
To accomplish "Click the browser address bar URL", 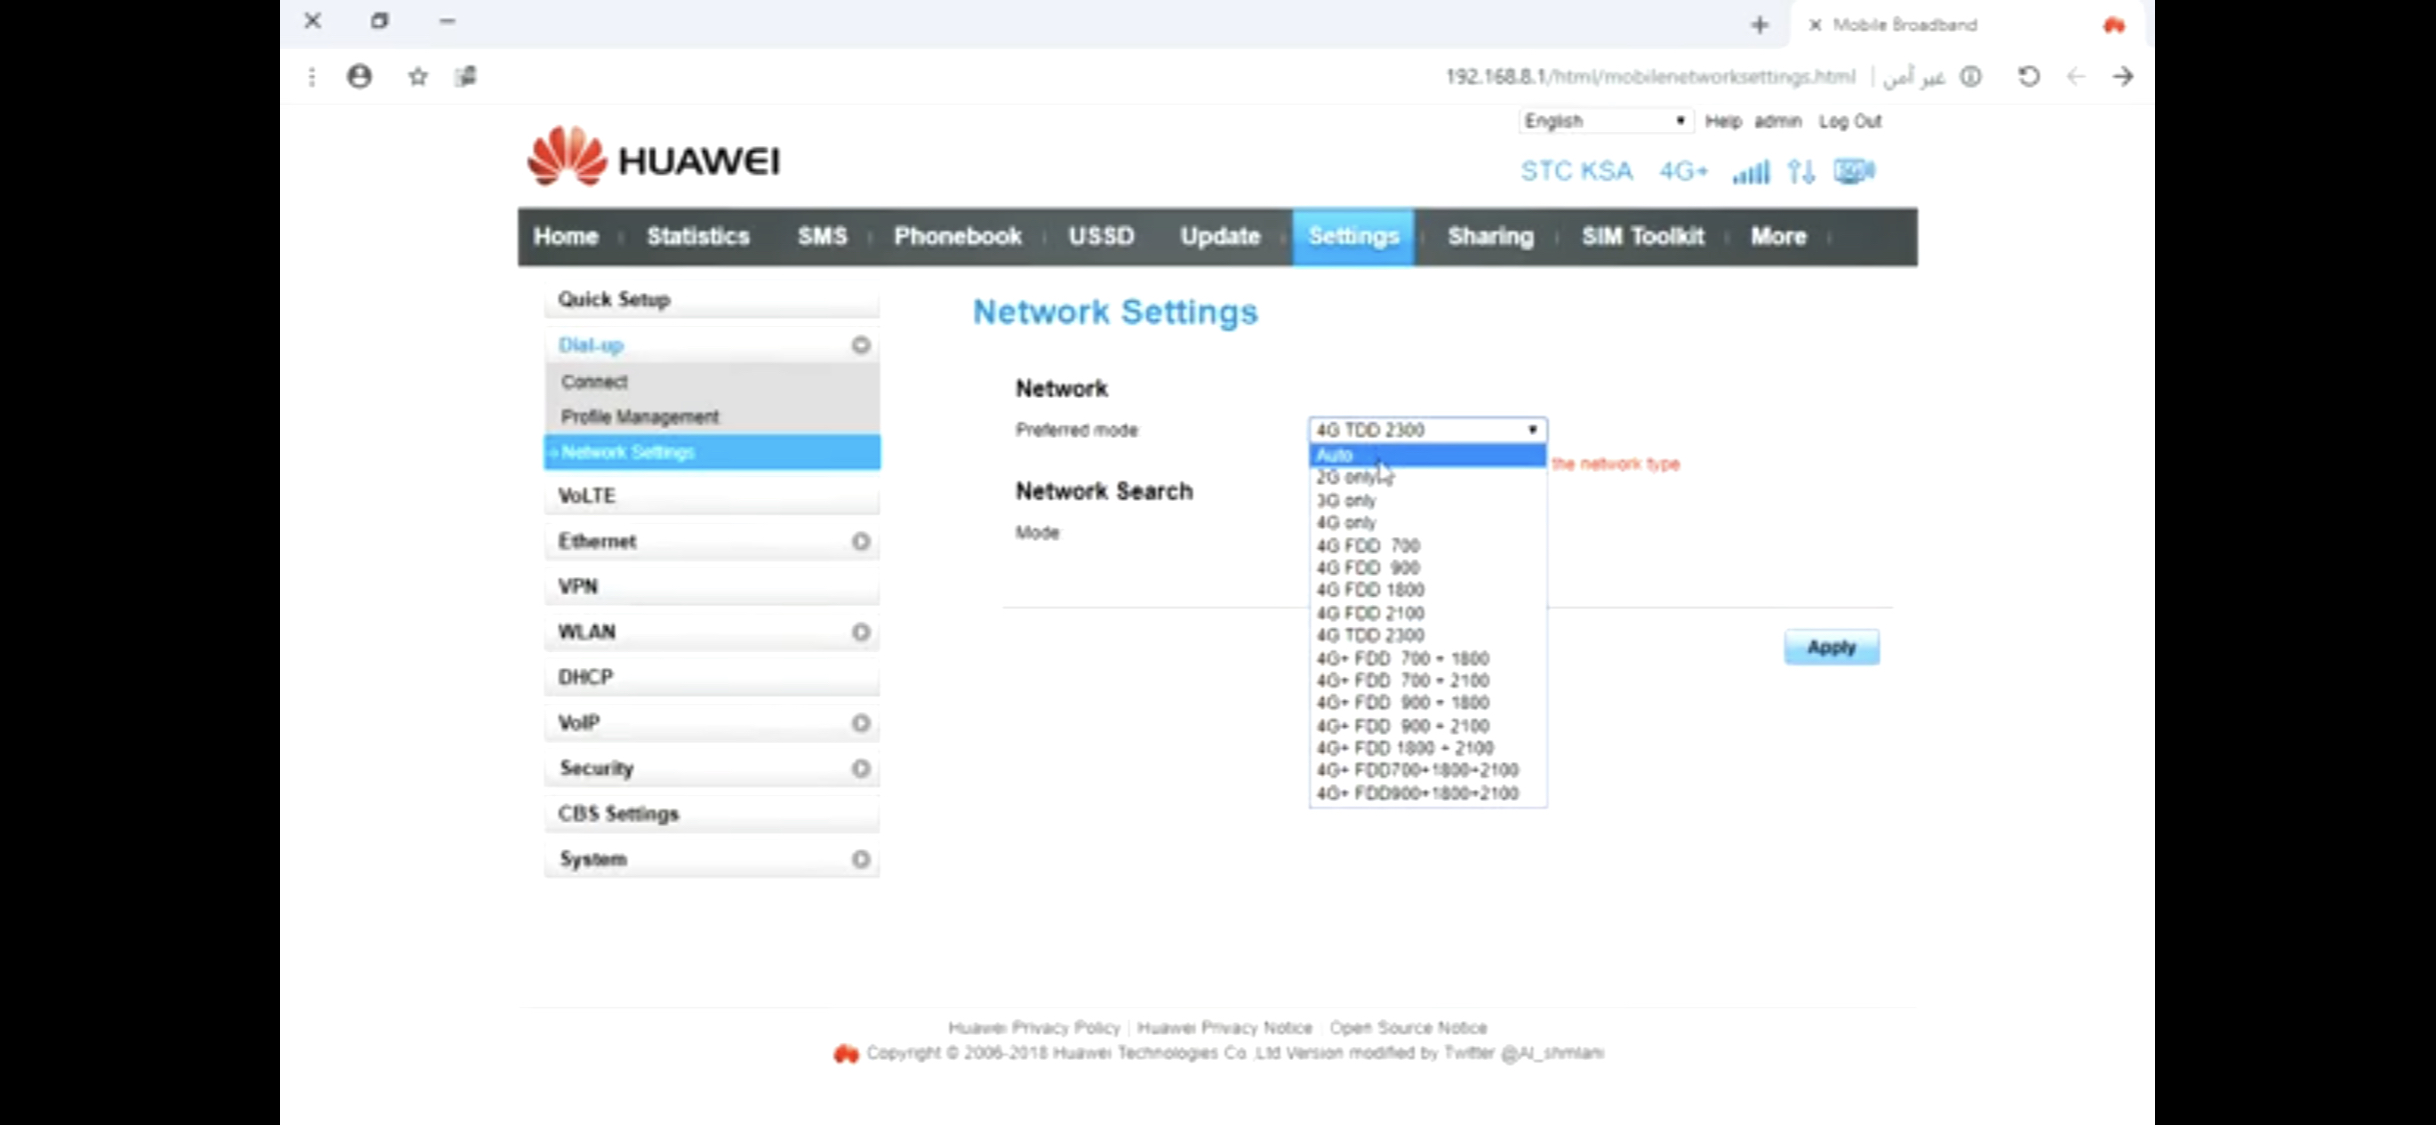I will [1650, 76].
